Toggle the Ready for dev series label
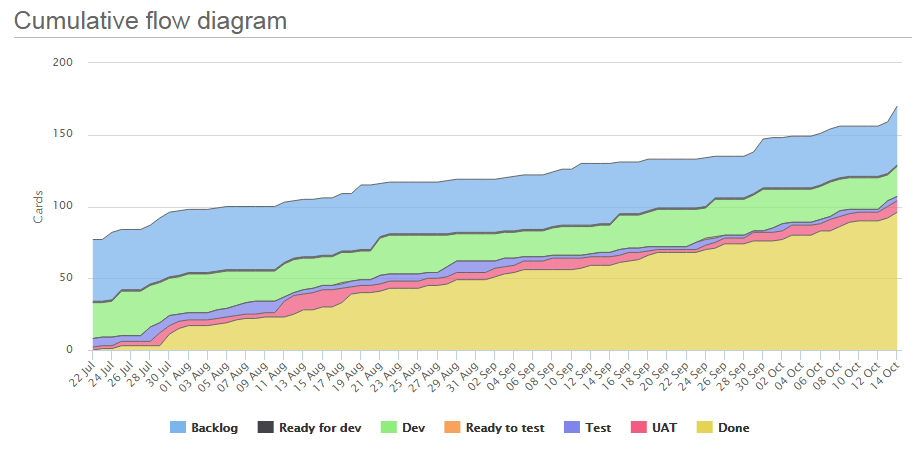 pyautogui.click(x=320, y=428)
